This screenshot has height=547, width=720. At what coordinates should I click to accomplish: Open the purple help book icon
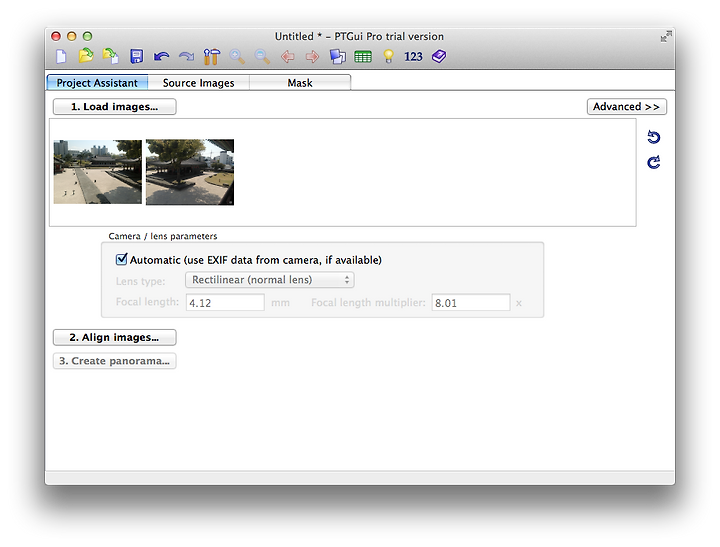(x=439, y=56)
